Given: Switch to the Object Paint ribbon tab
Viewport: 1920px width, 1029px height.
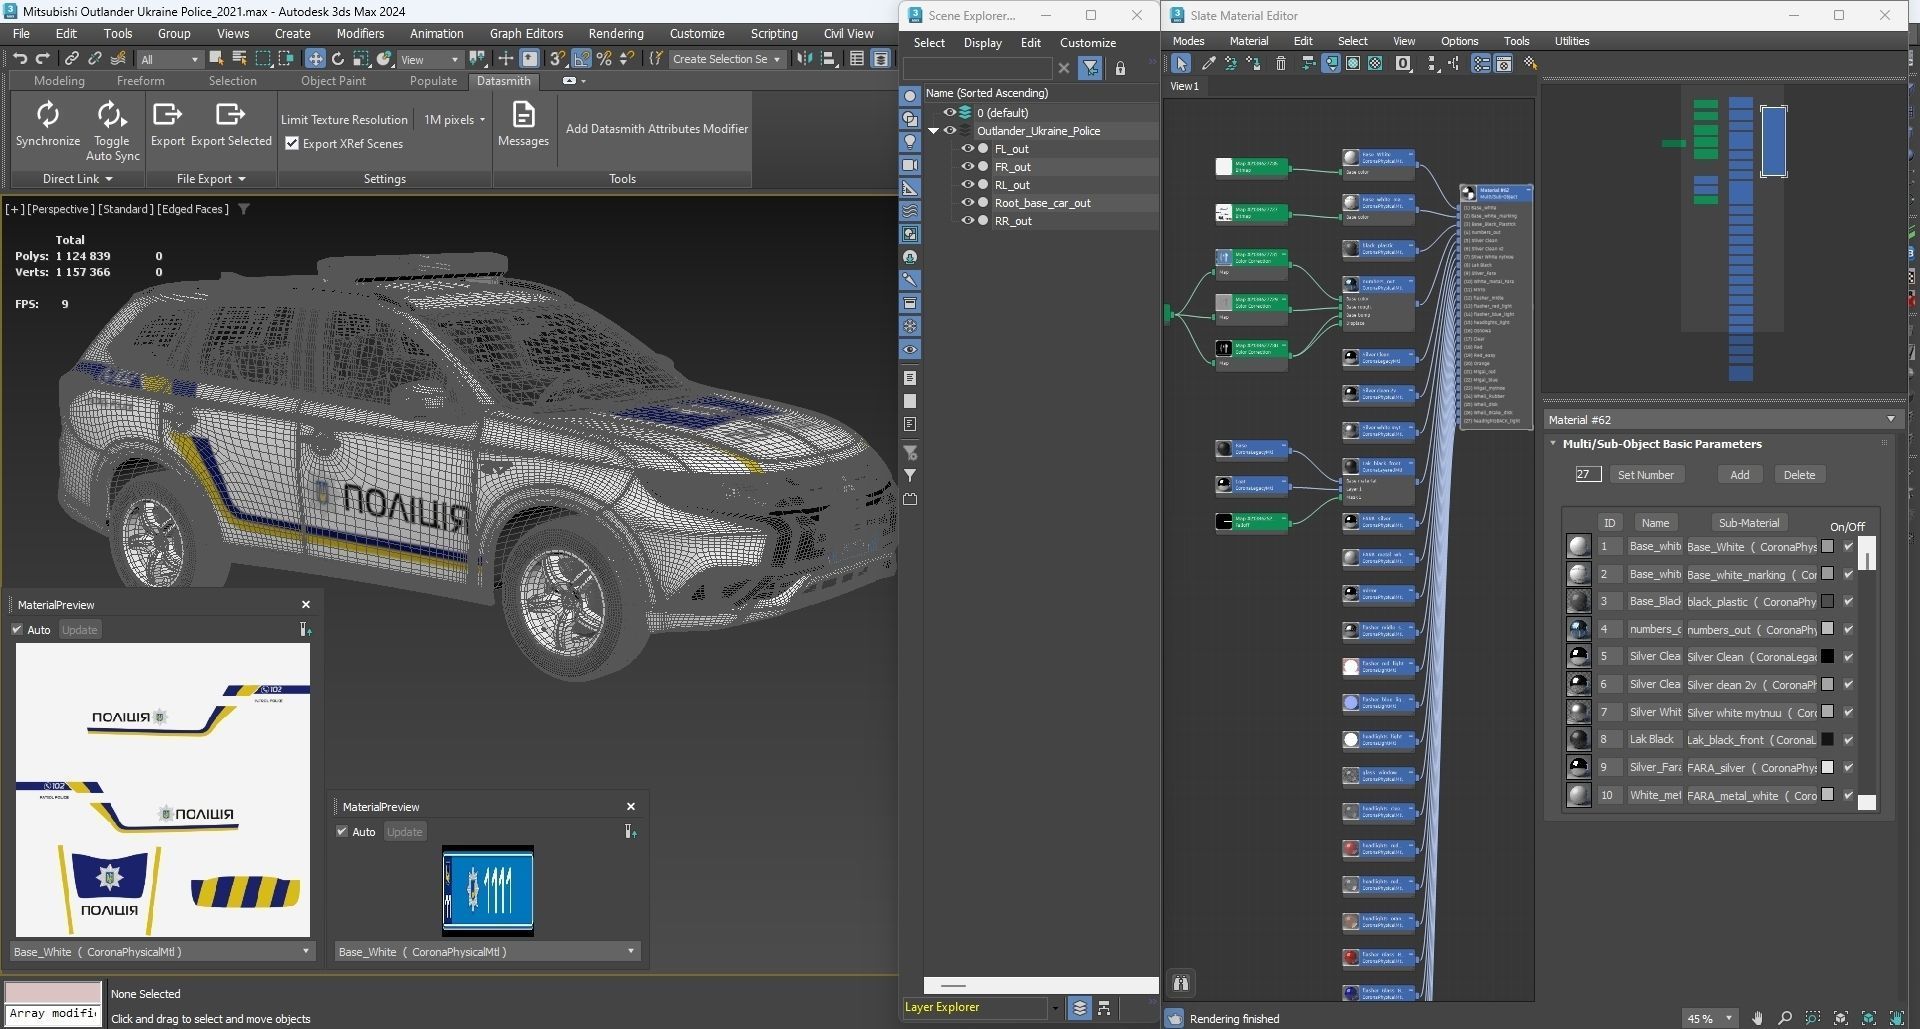Looking at the screenshot, I should tap(333, 81).
